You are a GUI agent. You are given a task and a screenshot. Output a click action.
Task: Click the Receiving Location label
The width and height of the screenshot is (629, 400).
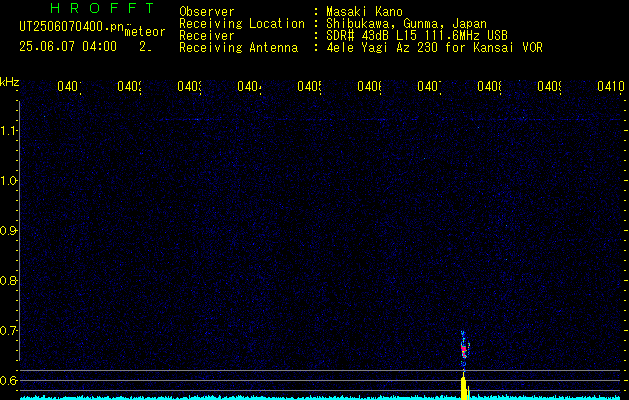(242, 24)
